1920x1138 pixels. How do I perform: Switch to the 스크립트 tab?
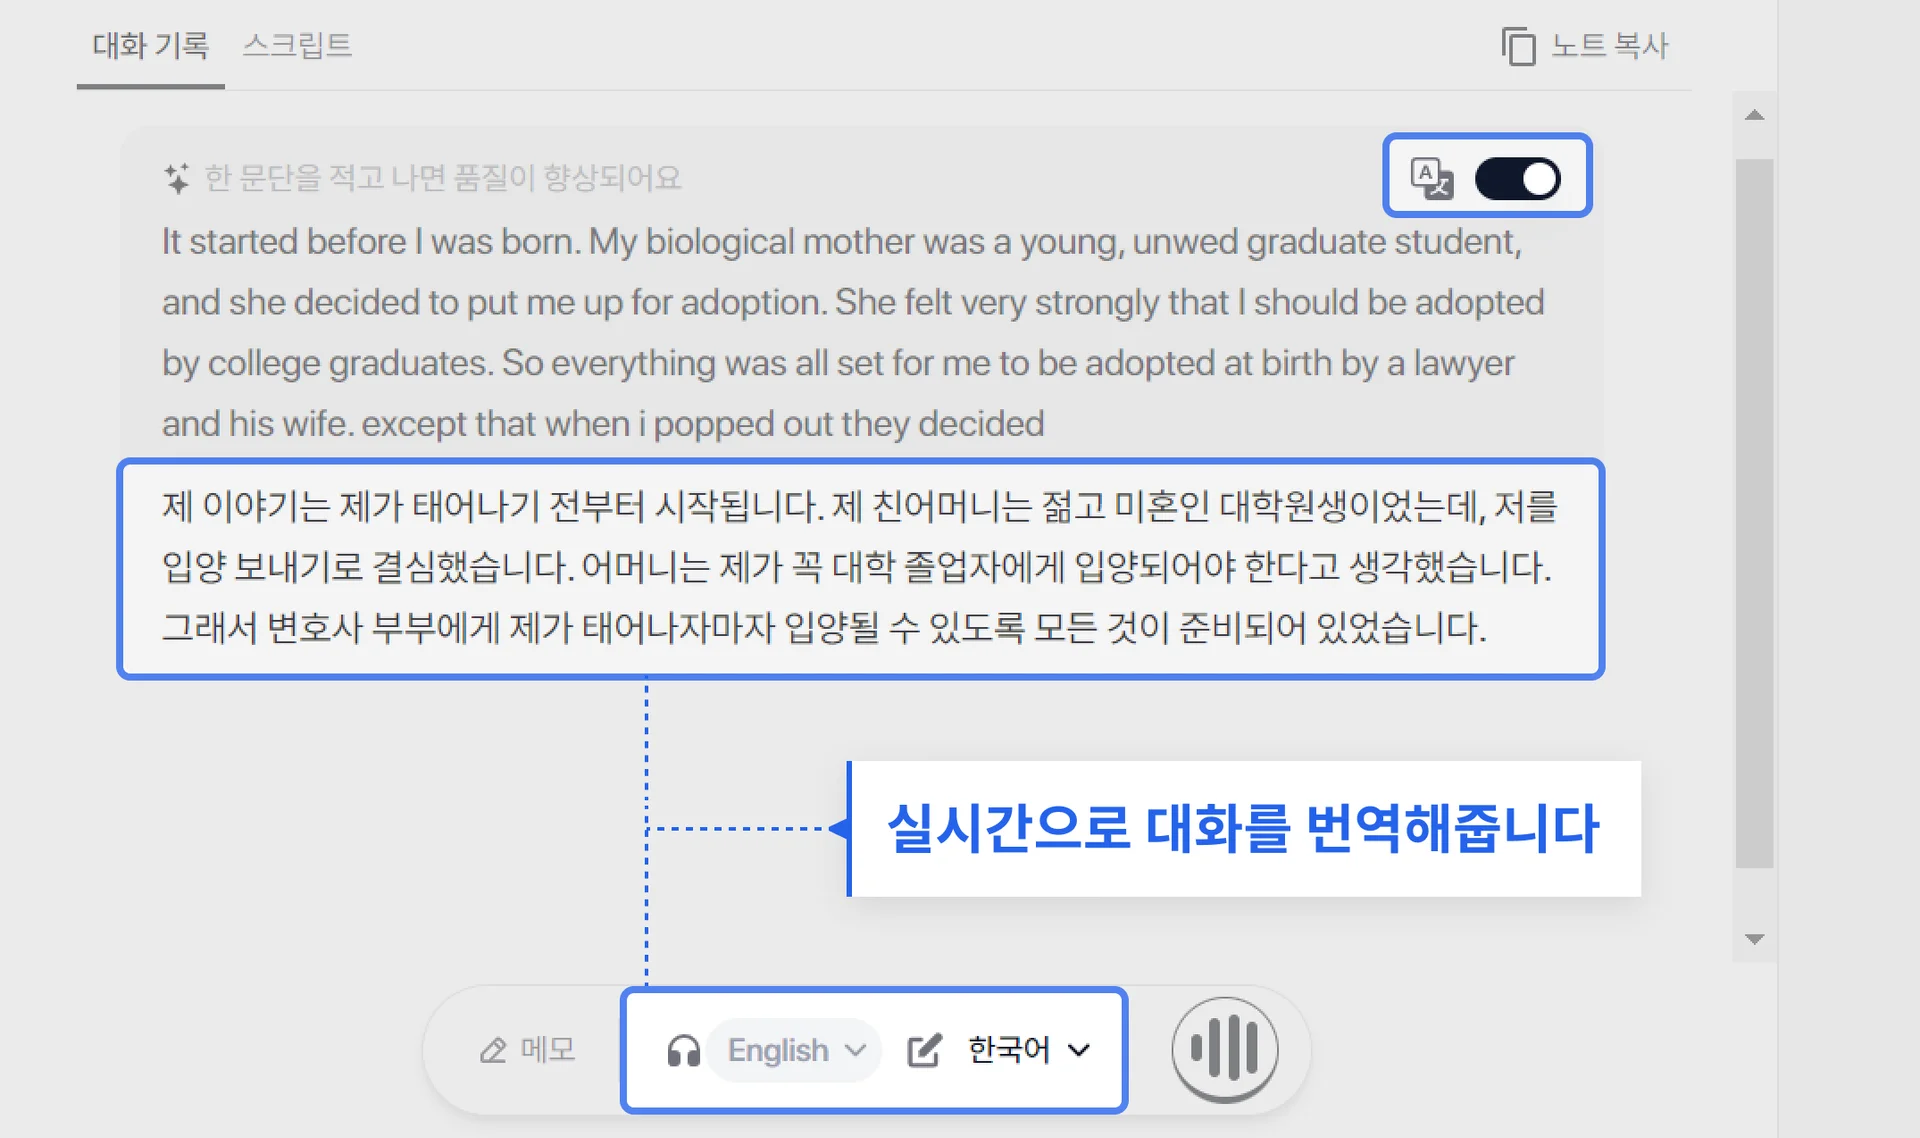click(297, 46)
